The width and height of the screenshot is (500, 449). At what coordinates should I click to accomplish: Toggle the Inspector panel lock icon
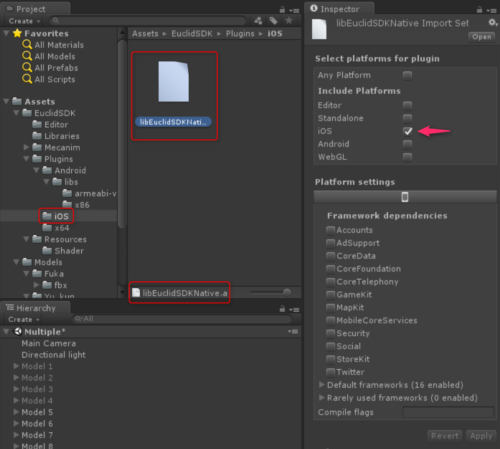(x=479, y=10)
